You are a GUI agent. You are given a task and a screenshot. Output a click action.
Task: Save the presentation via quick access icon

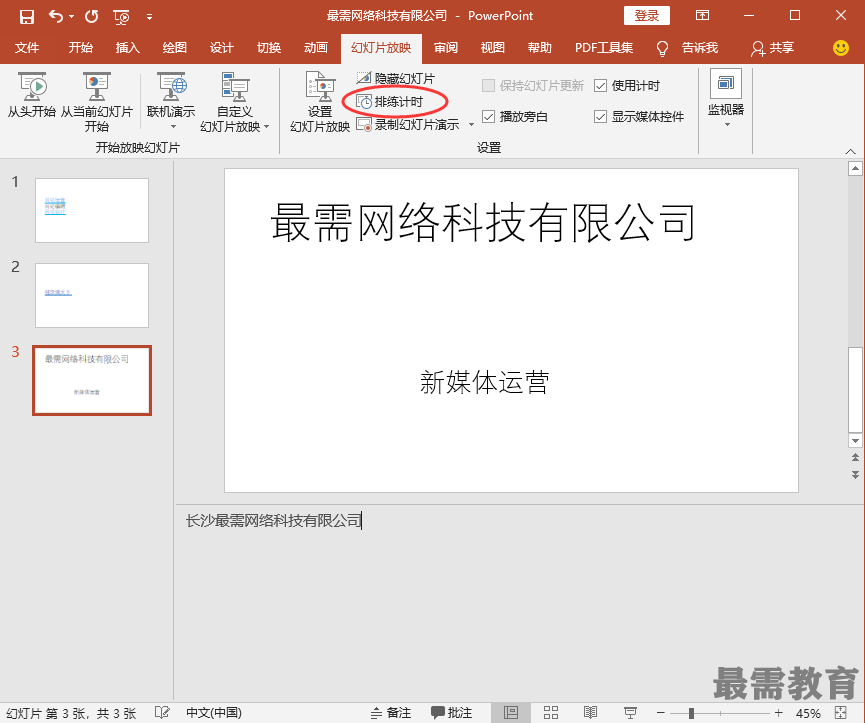[x=26, y=17]
